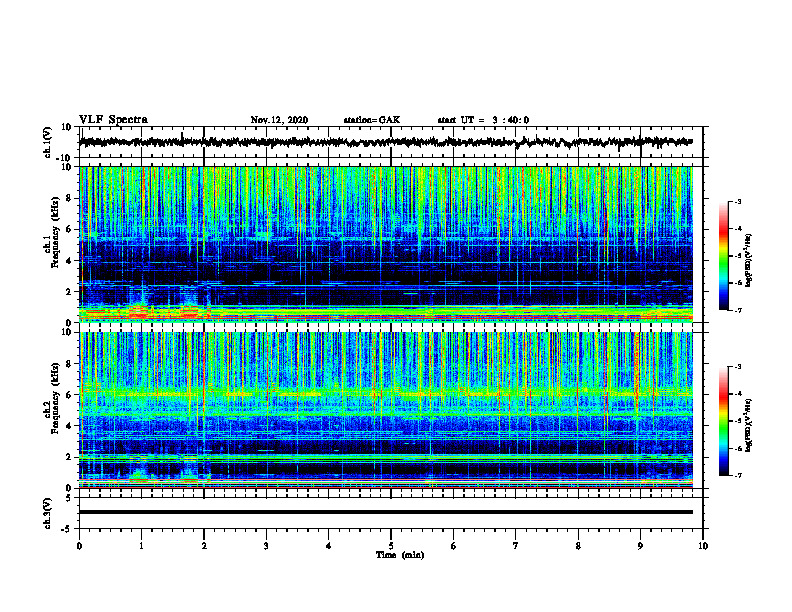792x612 pixels.
Task: Click the "ch.3(V)" axis label
Action: coord(48,513)
